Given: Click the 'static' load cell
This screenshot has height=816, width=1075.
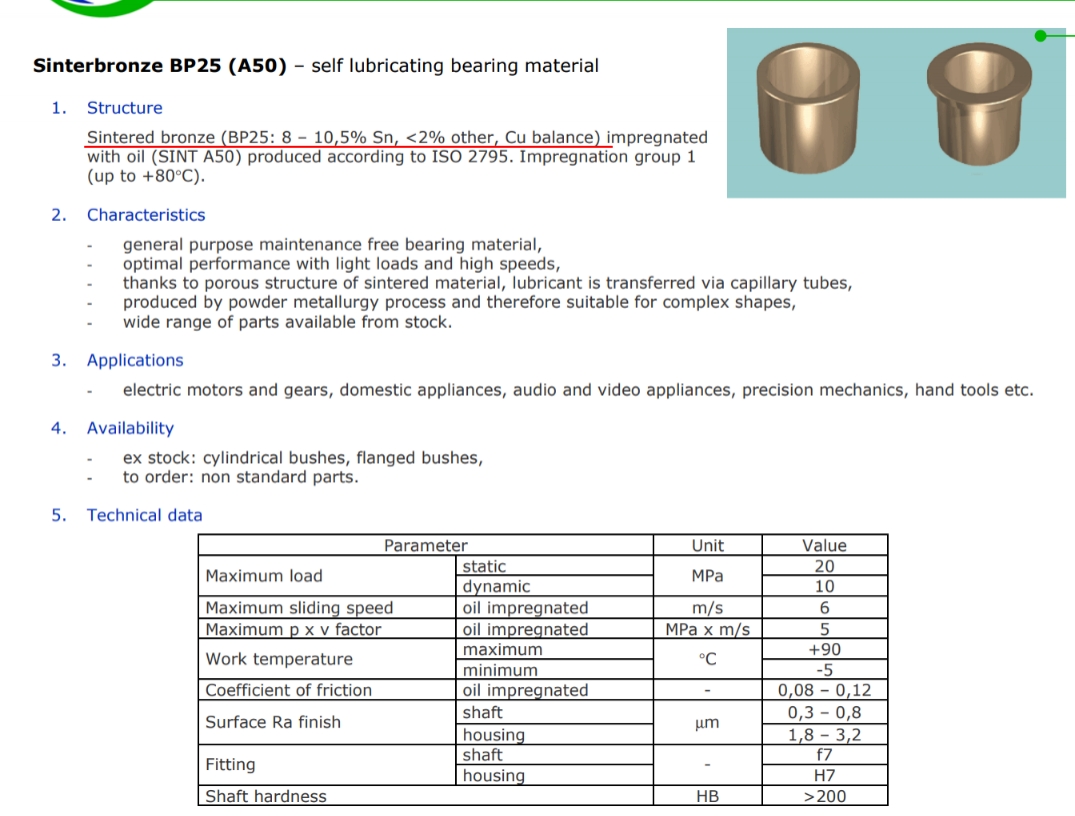Looking at the screenshot, I should (x=554, y=566).
